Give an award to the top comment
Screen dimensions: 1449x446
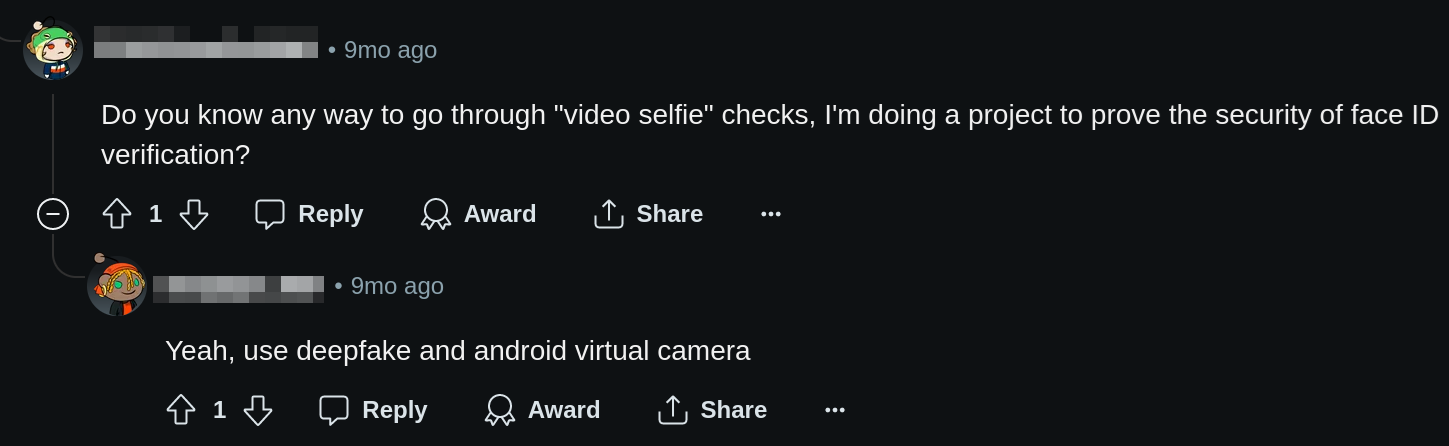click(479, 214)
